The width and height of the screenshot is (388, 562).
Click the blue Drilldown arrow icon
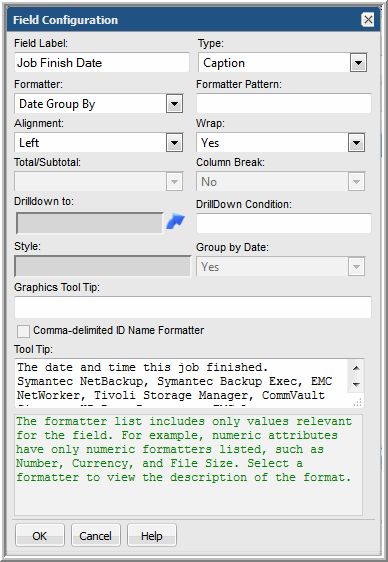[176, 222]
